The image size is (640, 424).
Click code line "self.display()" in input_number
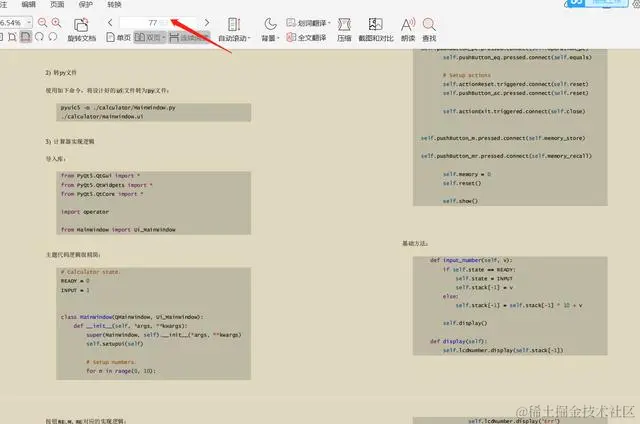(465, 323)
